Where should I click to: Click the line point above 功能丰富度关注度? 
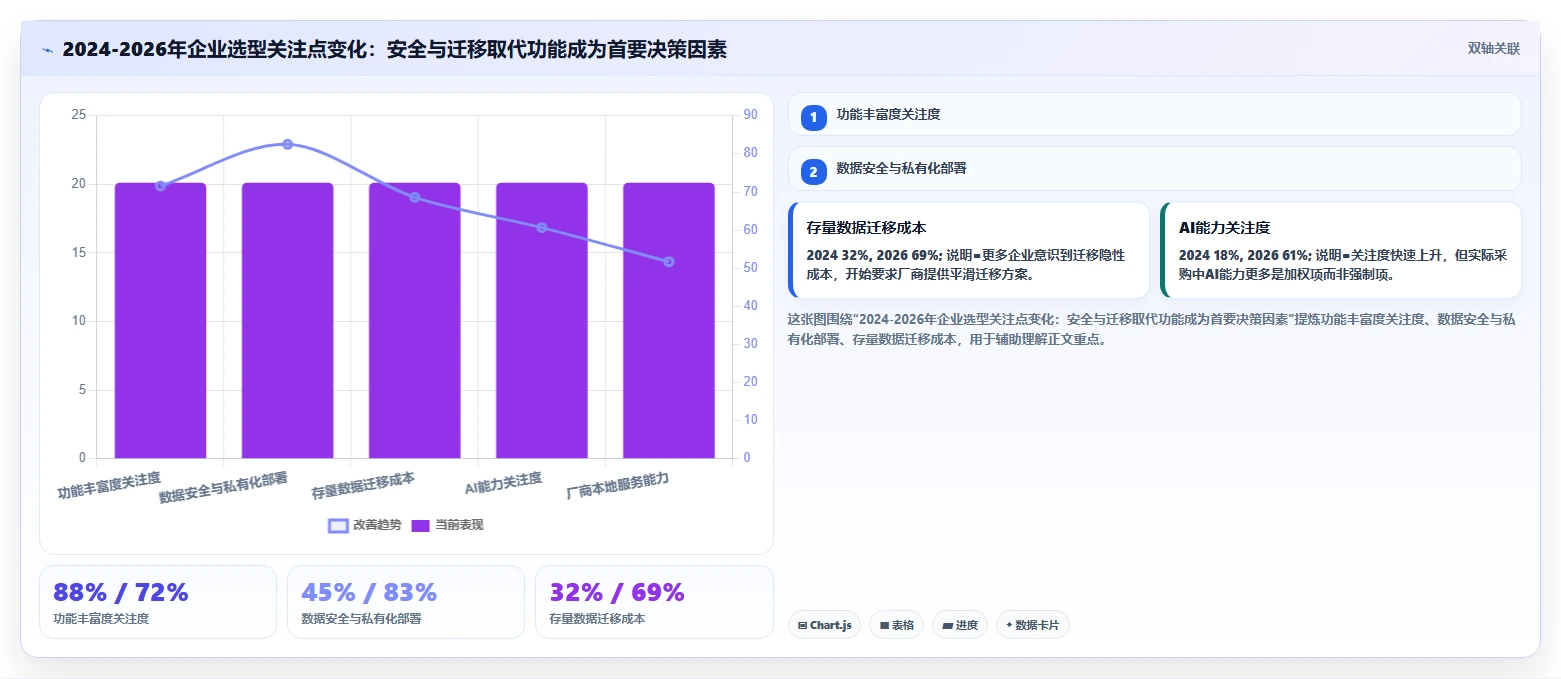[x=160, y=185]
